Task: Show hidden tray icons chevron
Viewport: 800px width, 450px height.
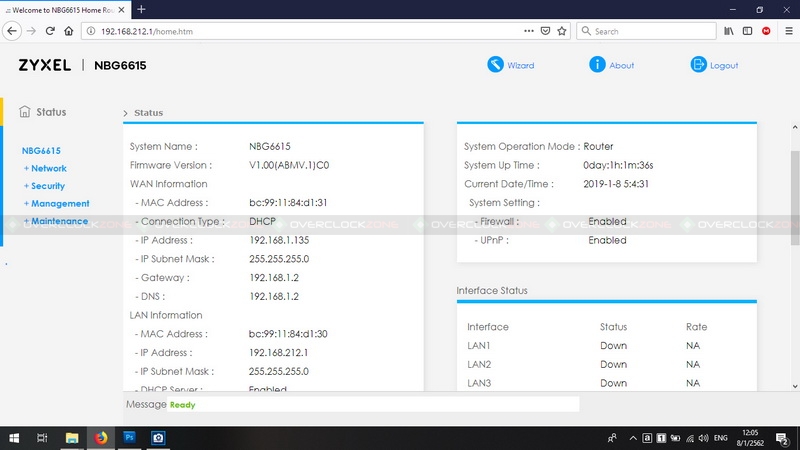Action: 633,438
